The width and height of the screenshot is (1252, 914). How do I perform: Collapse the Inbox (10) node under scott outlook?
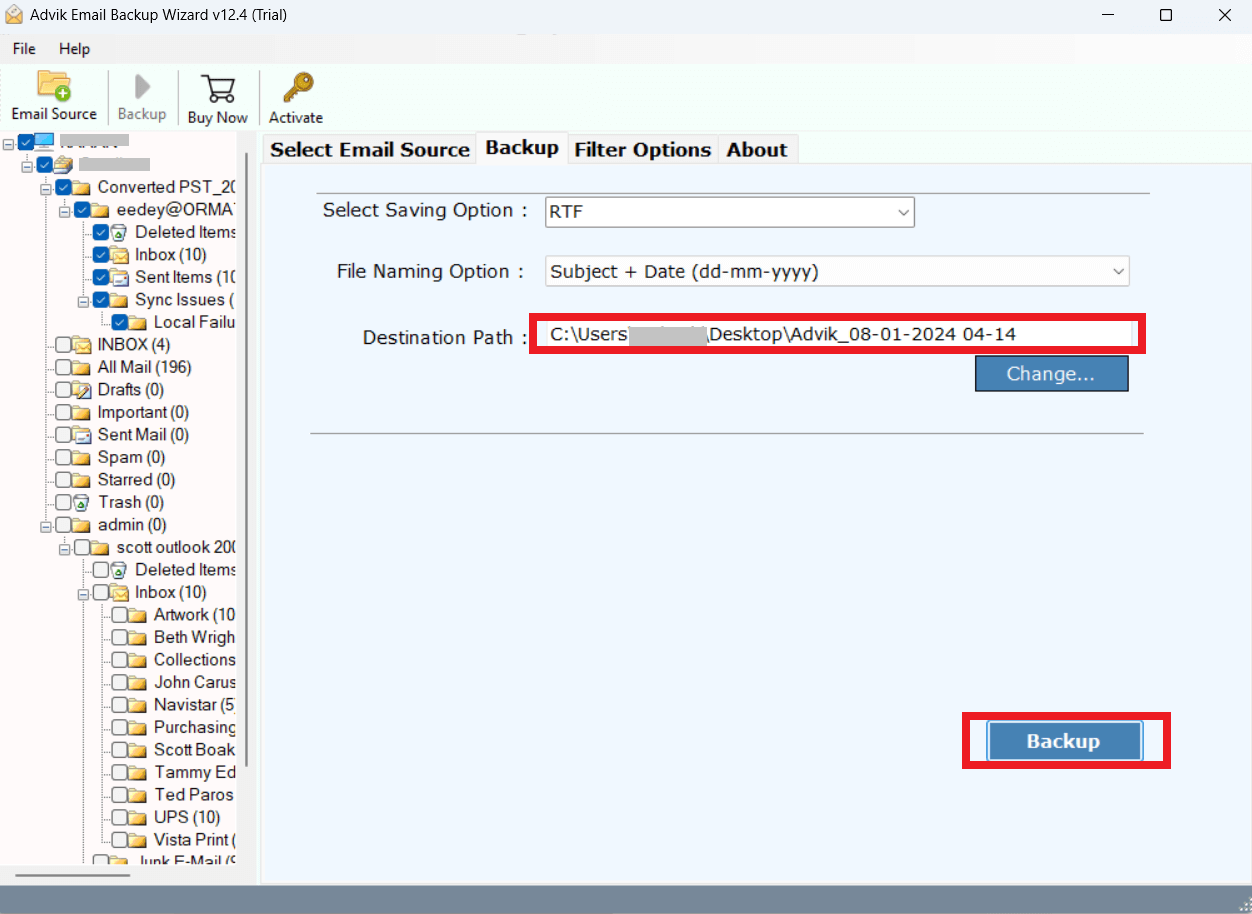[84, 593]
